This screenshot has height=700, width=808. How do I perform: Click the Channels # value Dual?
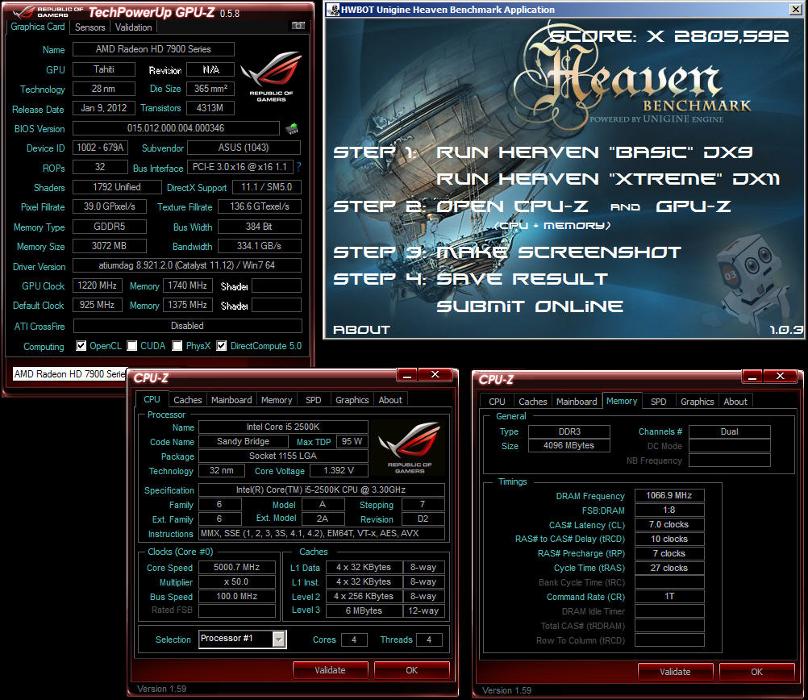[x=730, y=431]
